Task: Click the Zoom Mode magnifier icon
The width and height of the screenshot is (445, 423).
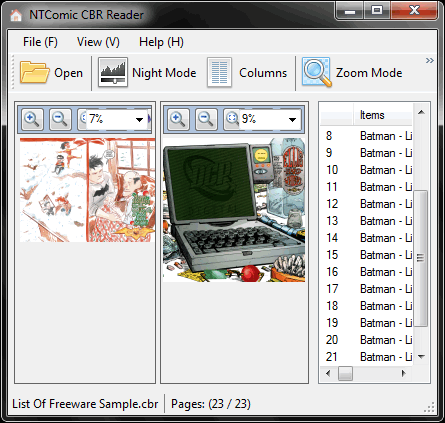Action: tap(317, 72)
